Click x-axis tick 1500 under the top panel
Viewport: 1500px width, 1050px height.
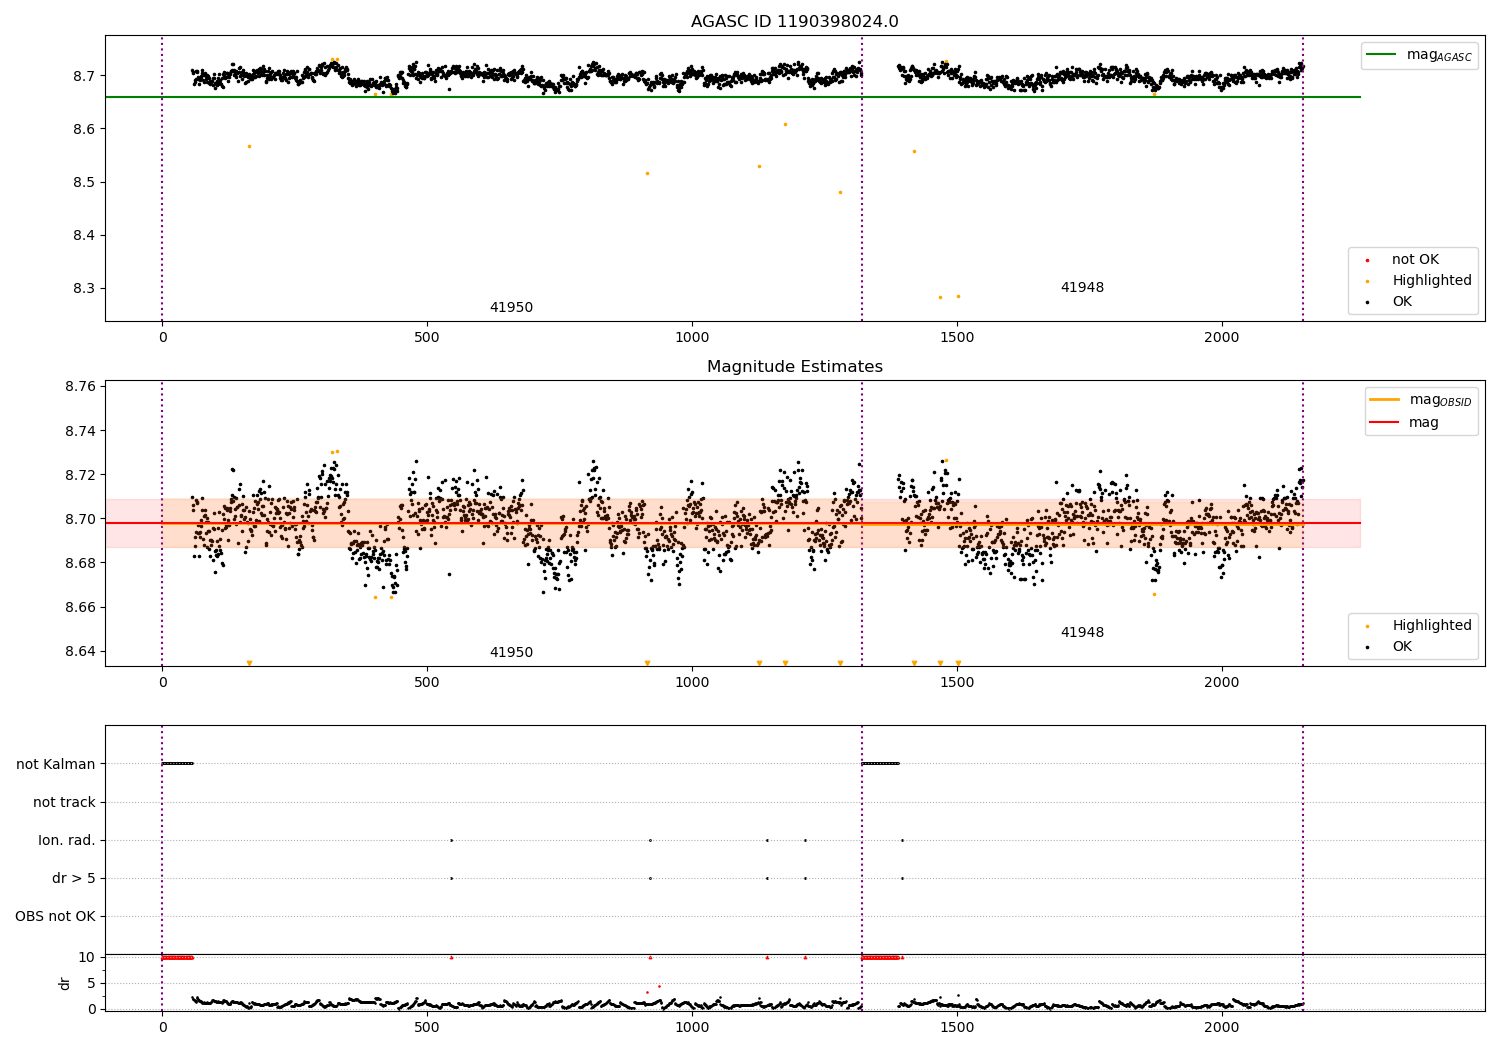(x=957, y=338)
